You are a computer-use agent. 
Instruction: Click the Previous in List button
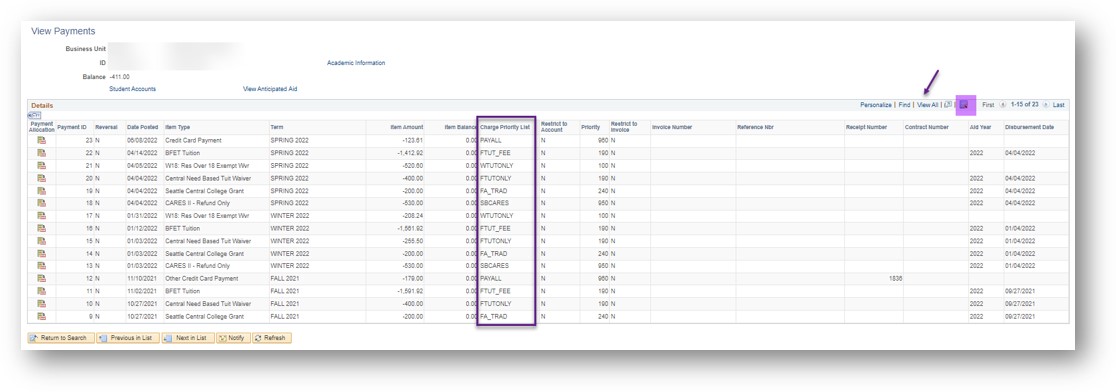click(x=128, y=338)
